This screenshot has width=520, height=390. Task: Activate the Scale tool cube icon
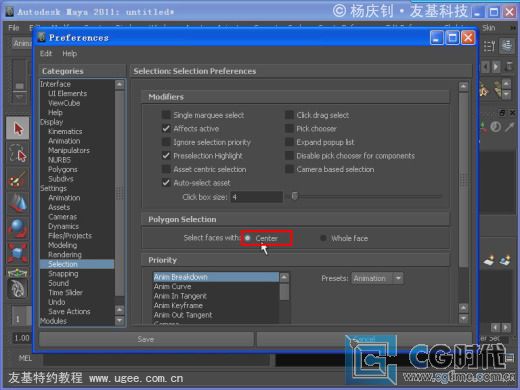pos(18,252)
